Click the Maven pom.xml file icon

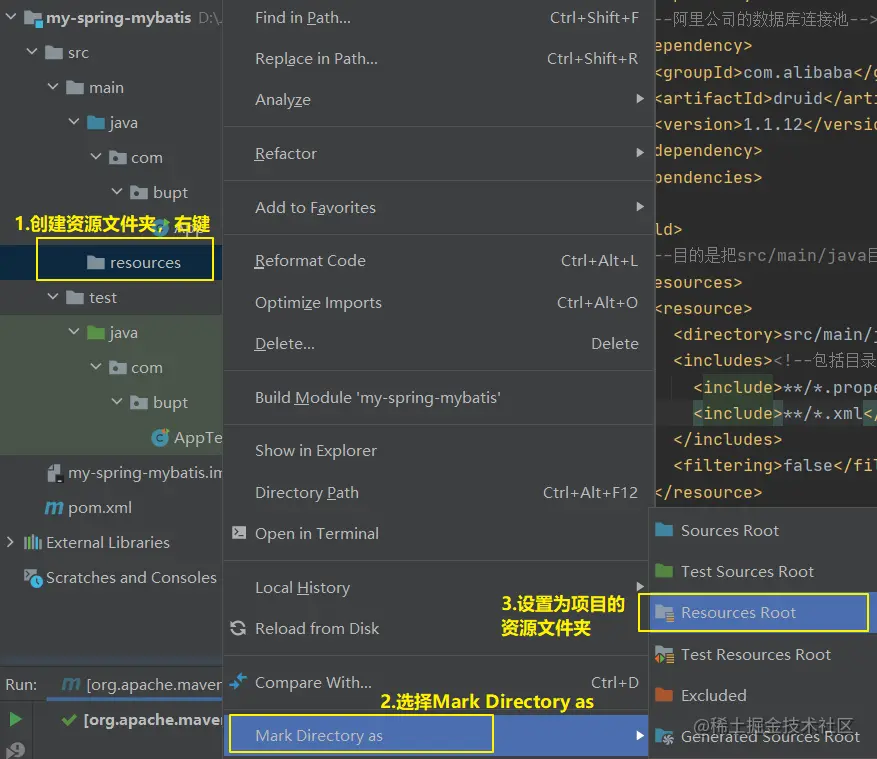[x=54, y=507]
